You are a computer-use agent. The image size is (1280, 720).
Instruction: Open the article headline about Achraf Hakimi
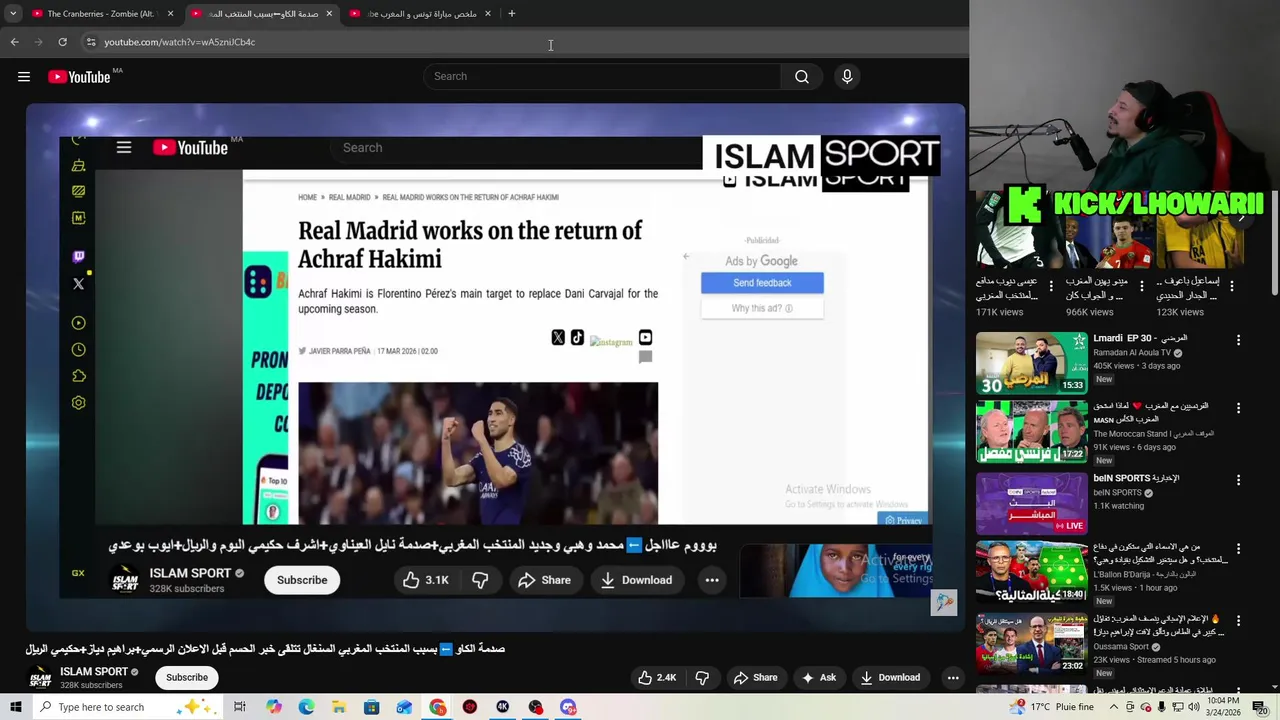[470, 245]
